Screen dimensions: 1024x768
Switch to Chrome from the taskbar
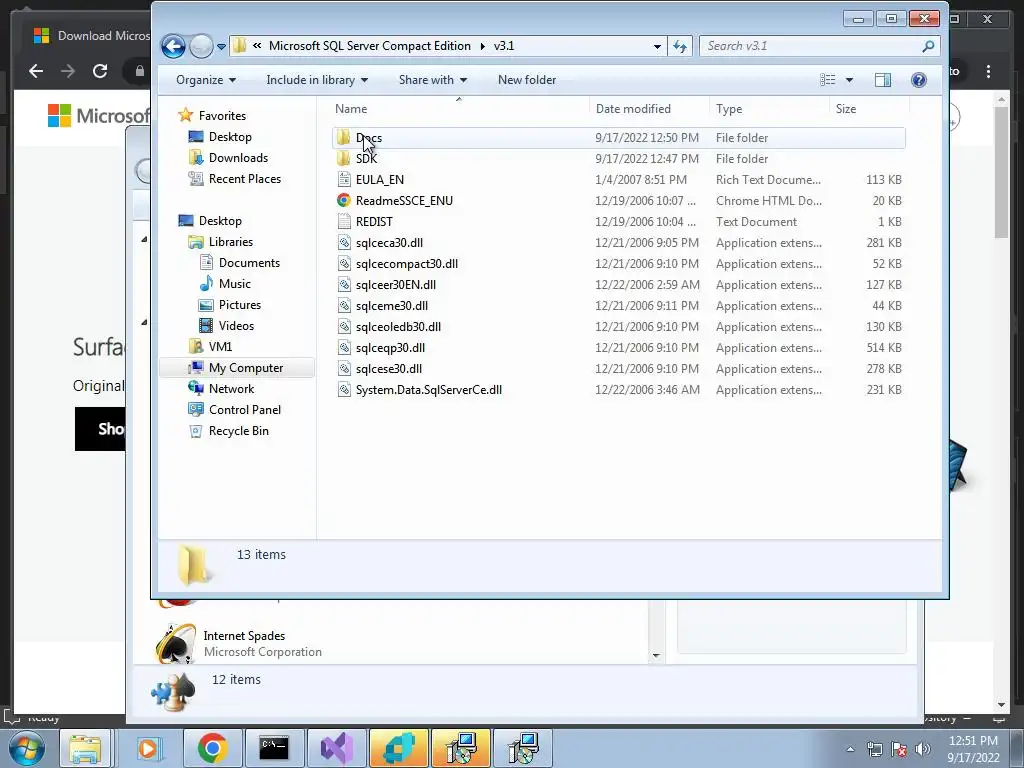pyautogui.click(x=212, y=748)
